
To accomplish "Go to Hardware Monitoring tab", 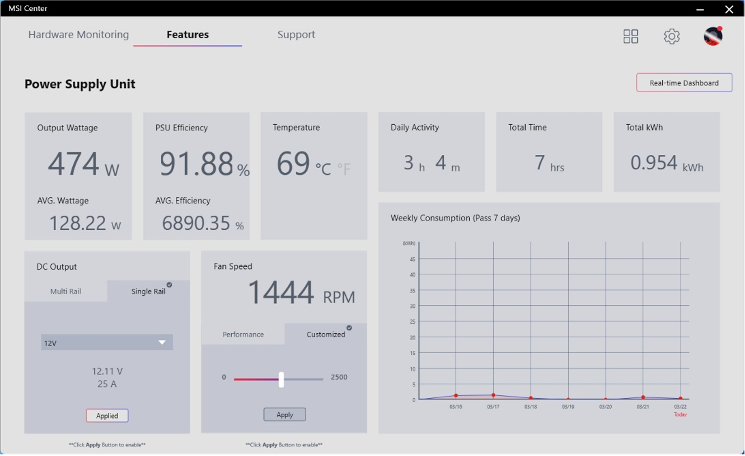I will (x=78, y=35).
